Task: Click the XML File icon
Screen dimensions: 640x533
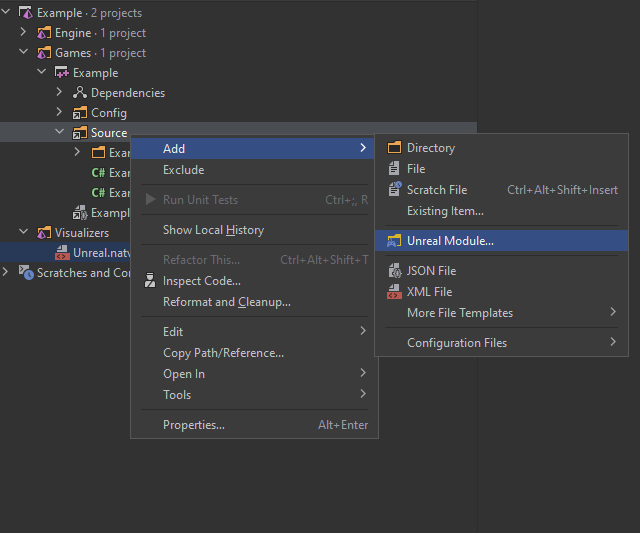Action: coord(394,292)
